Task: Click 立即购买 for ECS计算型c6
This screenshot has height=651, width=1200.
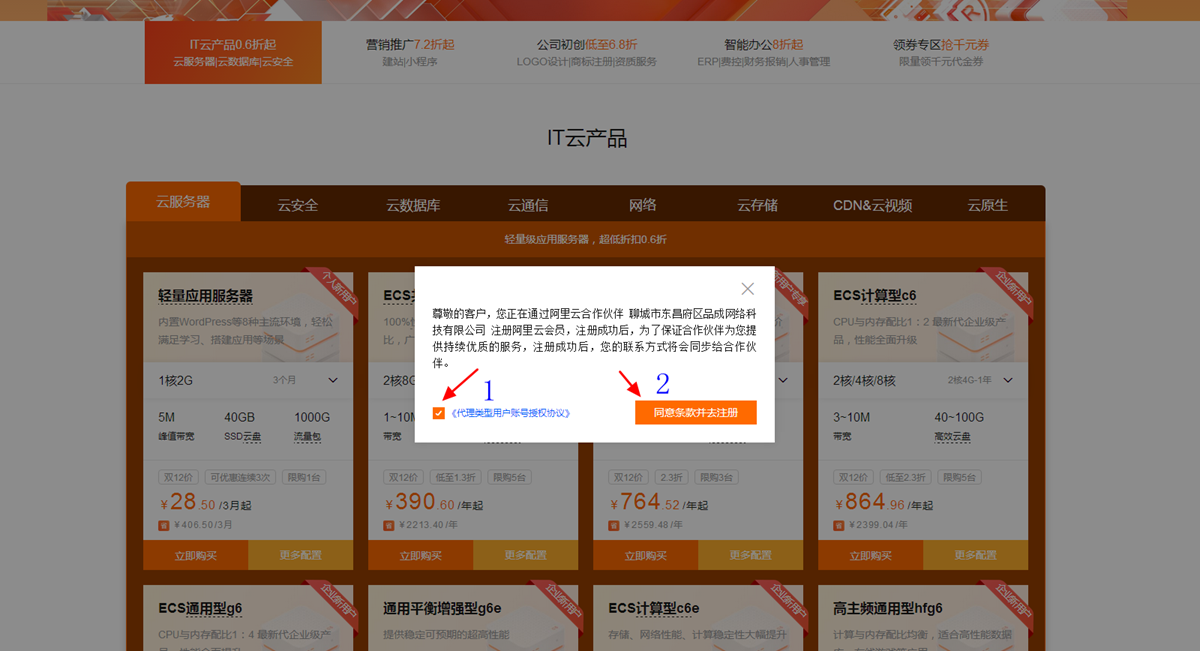Action: 871,555
